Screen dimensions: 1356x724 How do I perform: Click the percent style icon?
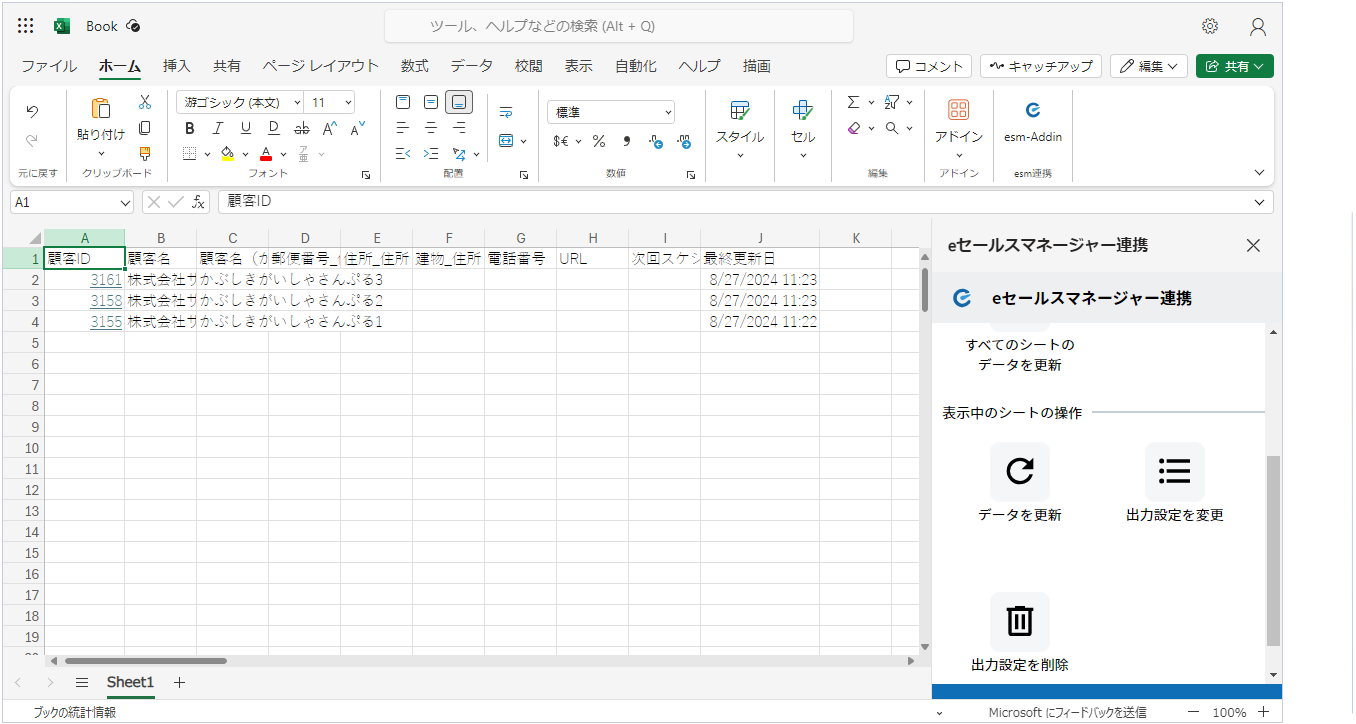click(599, 141)
